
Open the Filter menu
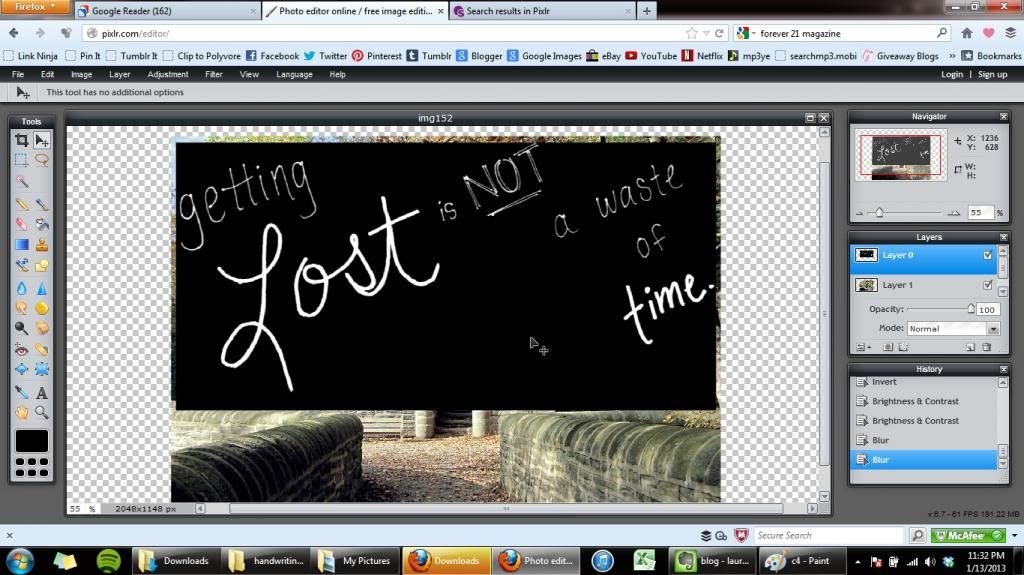click(x=214, y=74)
